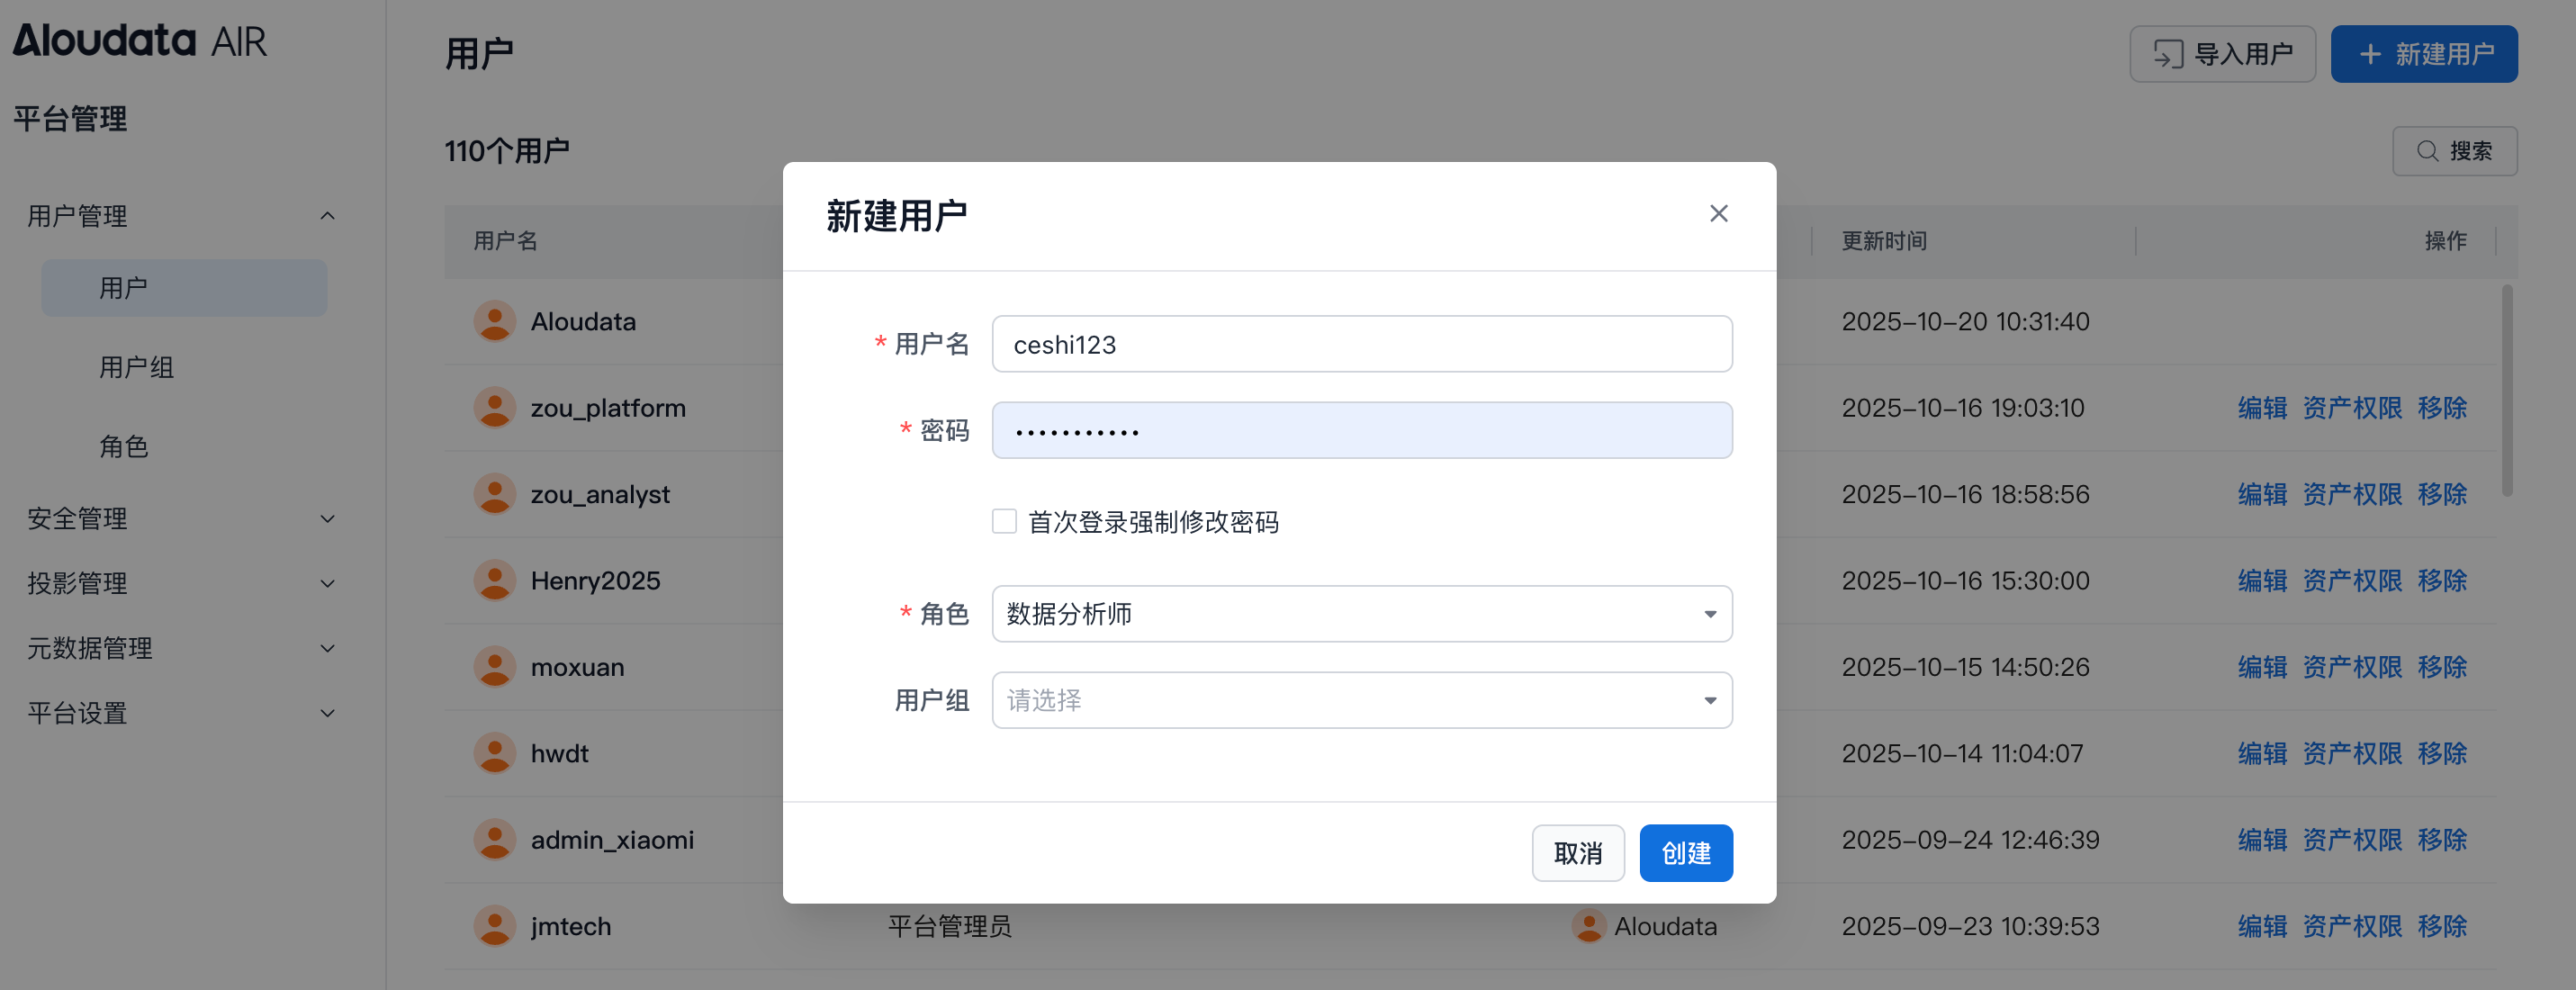The width and height of the screenshot is (2576, 990).
Task: Click the 创建 button
Action: [1685, 853]
